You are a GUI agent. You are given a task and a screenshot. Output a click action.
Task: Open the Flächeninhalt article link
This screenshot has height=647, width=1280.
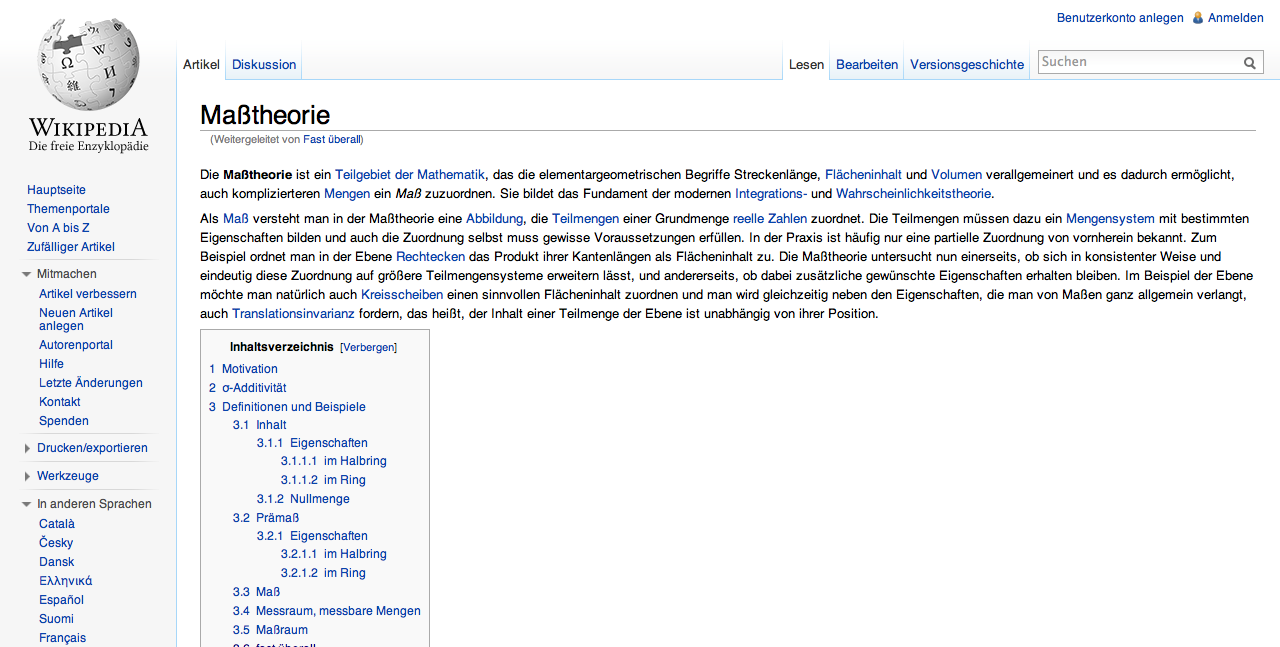click(863, 174)
